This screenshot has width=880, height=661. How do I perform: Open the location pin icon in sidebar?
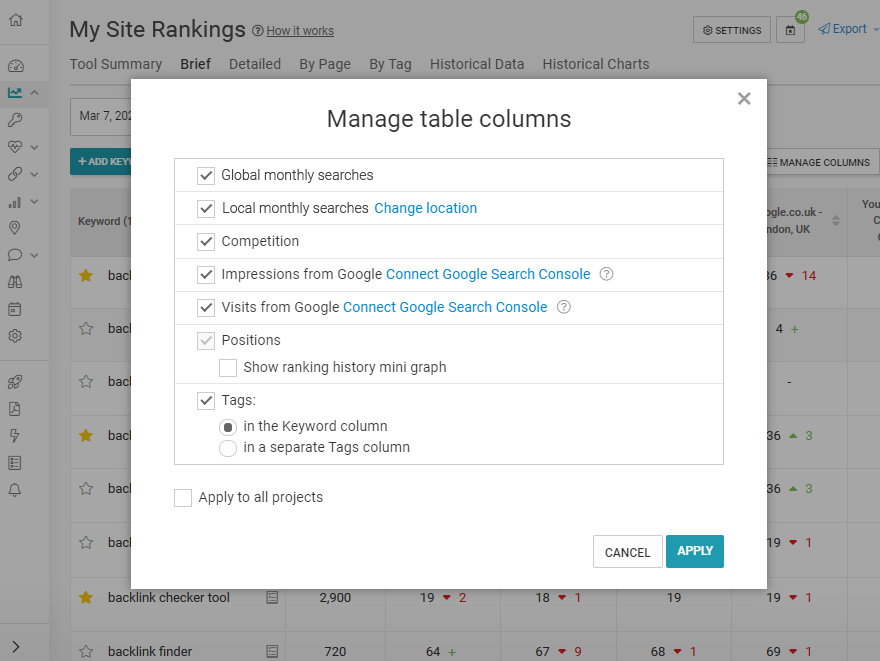click(x=15, y=228)
